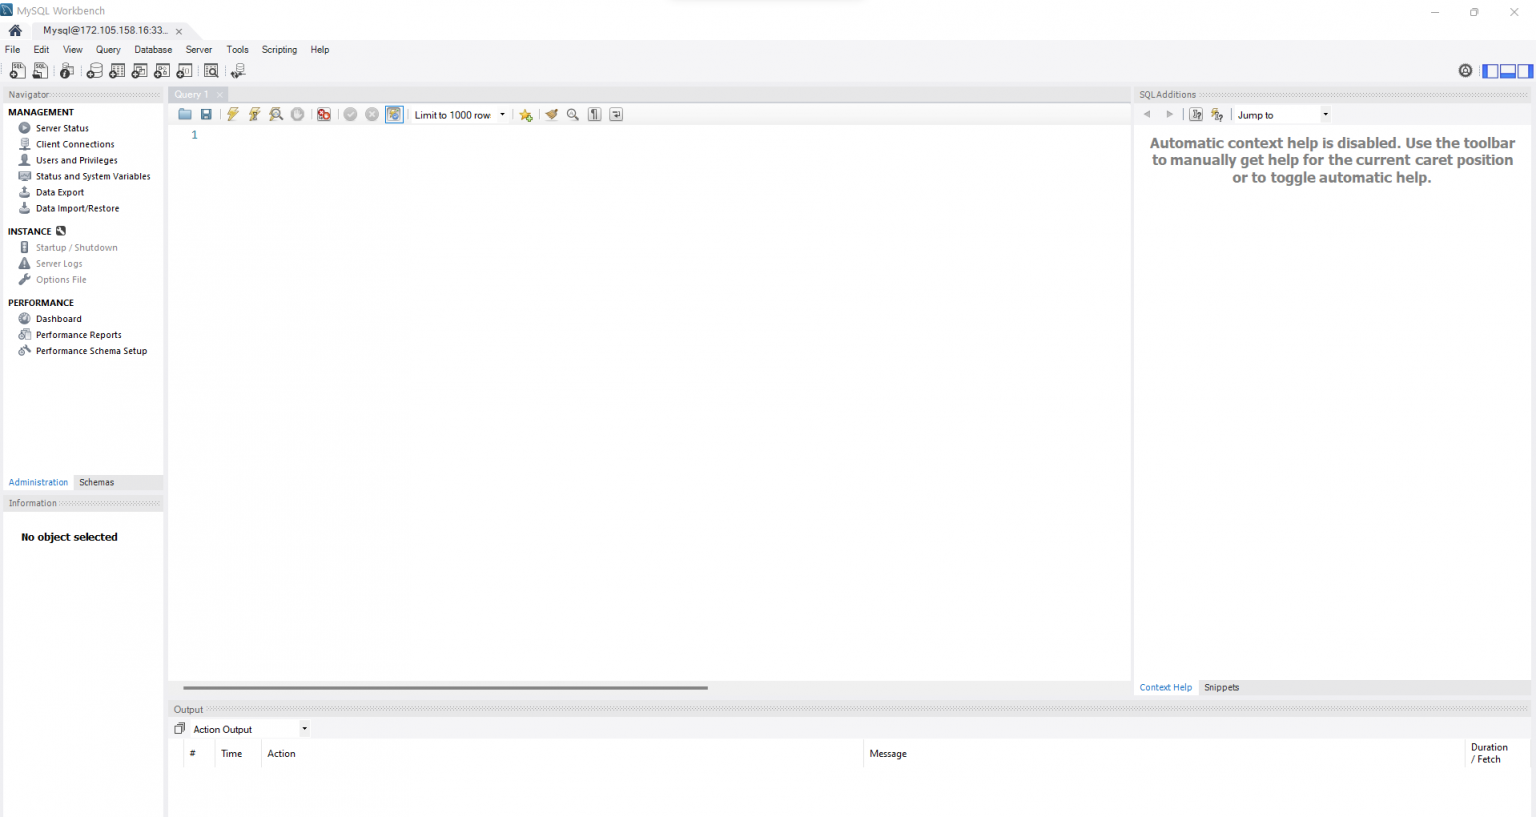Open the Limit to 1000 rows dropdown
Viewport: 1536px width, 817px height.
pos(502,114)
